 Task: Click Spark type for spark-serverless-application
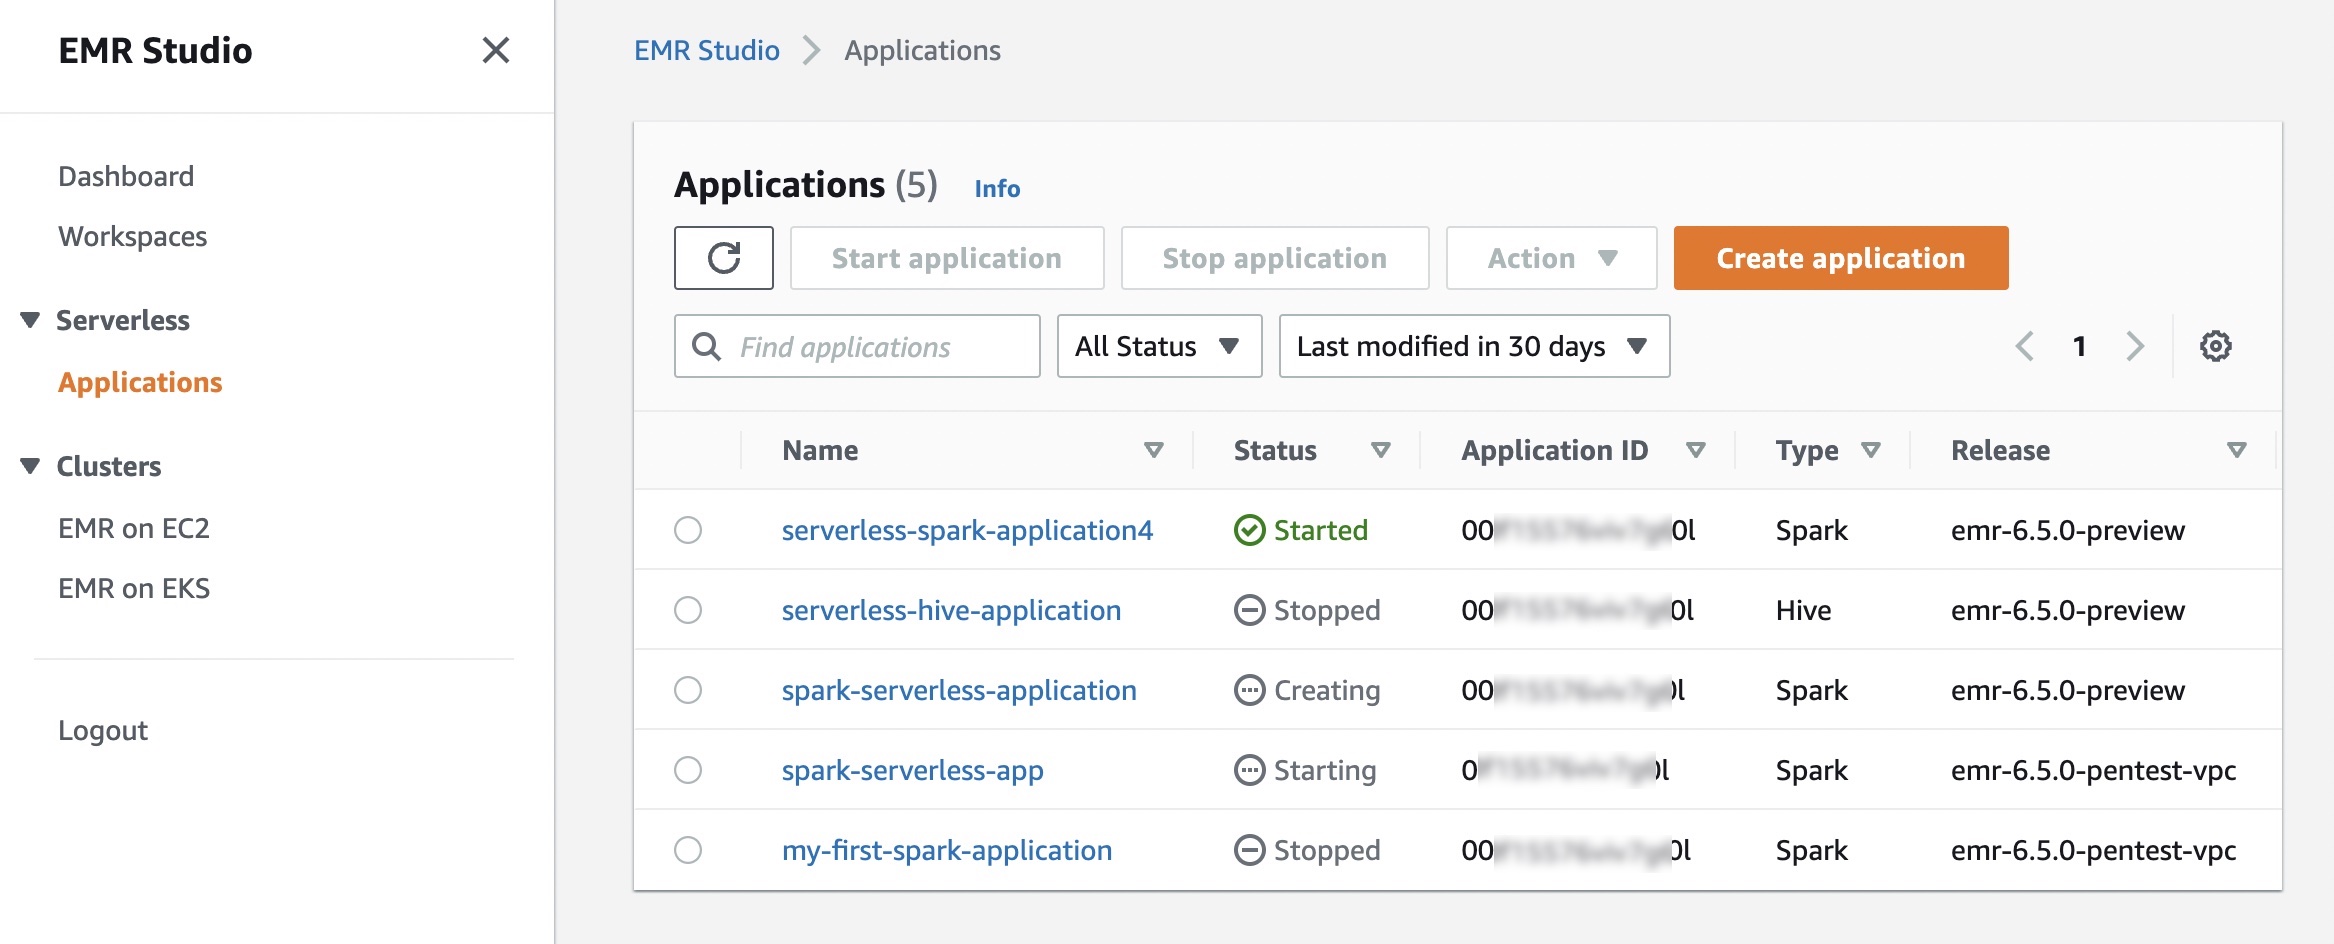(x=1811, y=690)
